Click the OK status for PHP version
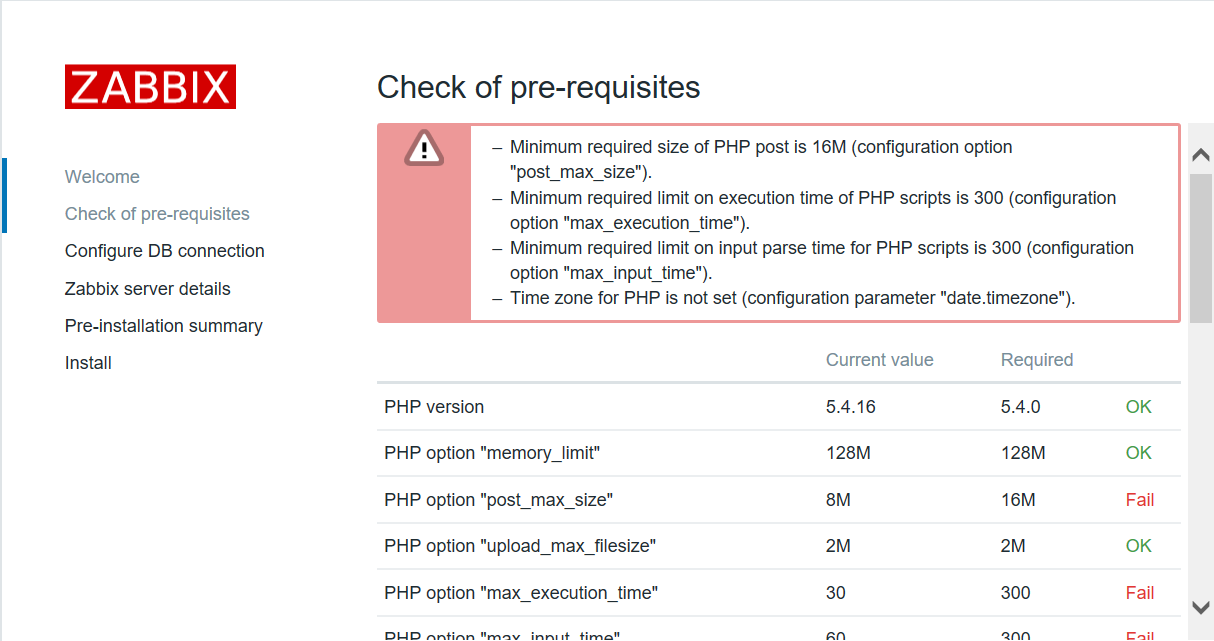Image resolution: width=1214 pixels, height=641 pixels. coord(1138,407)
